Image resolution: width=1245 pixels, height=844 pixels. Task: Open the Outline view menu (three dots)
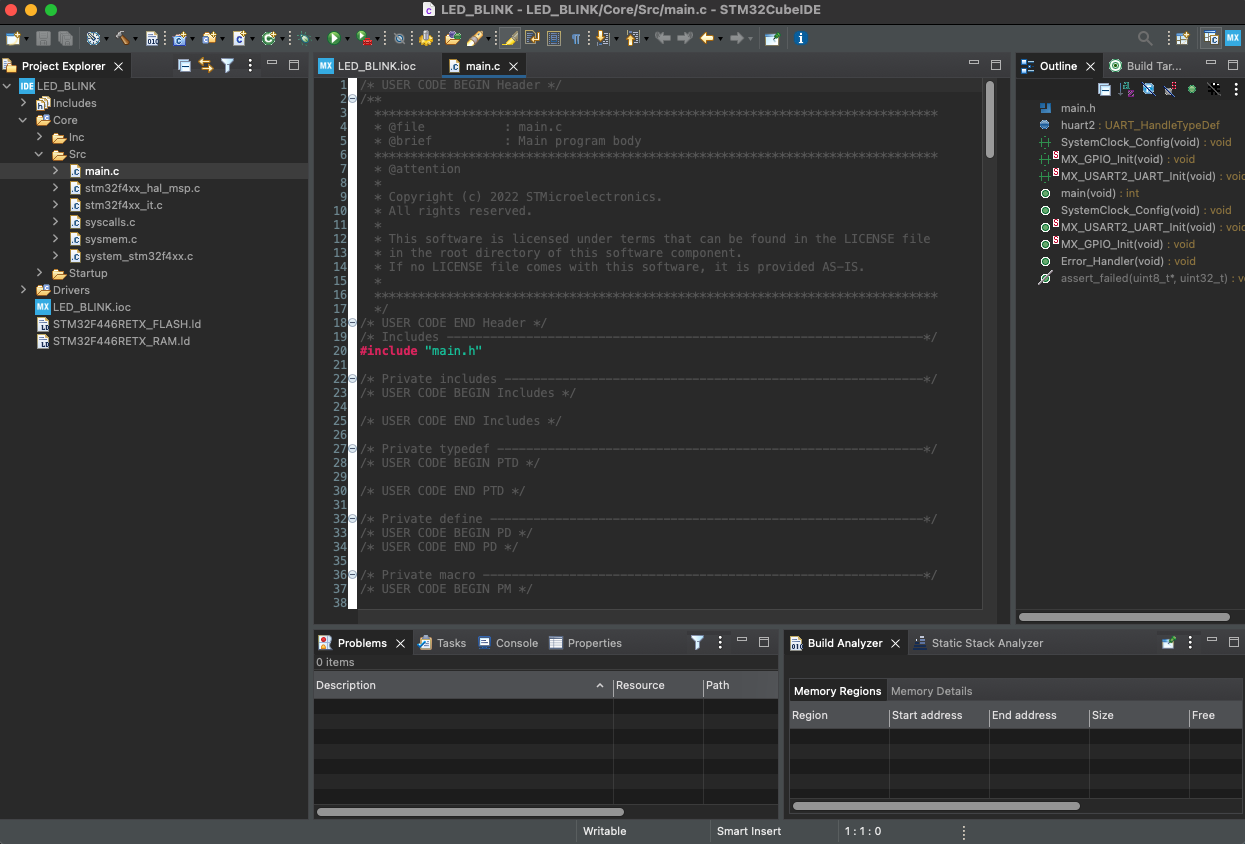click(1236, 89)
